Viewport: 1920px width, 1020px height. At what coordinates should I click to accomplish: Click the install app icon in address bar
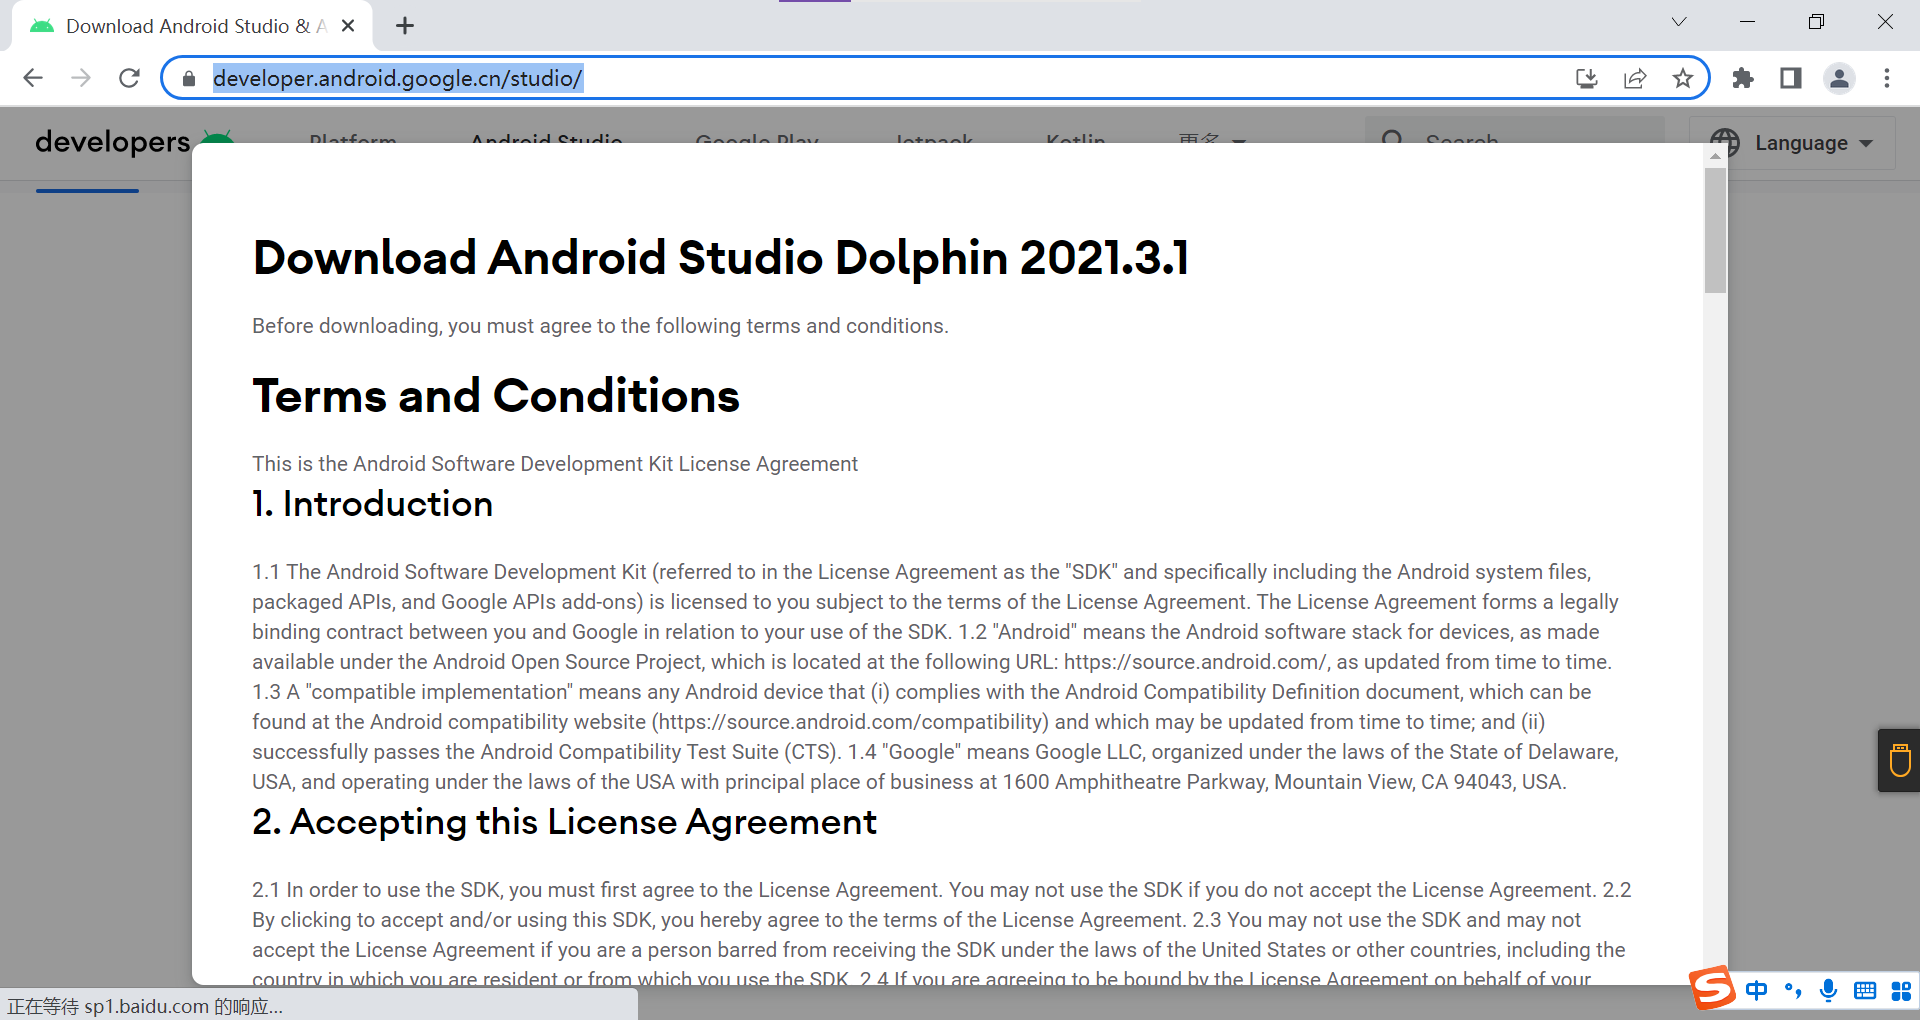(1587, 78)
